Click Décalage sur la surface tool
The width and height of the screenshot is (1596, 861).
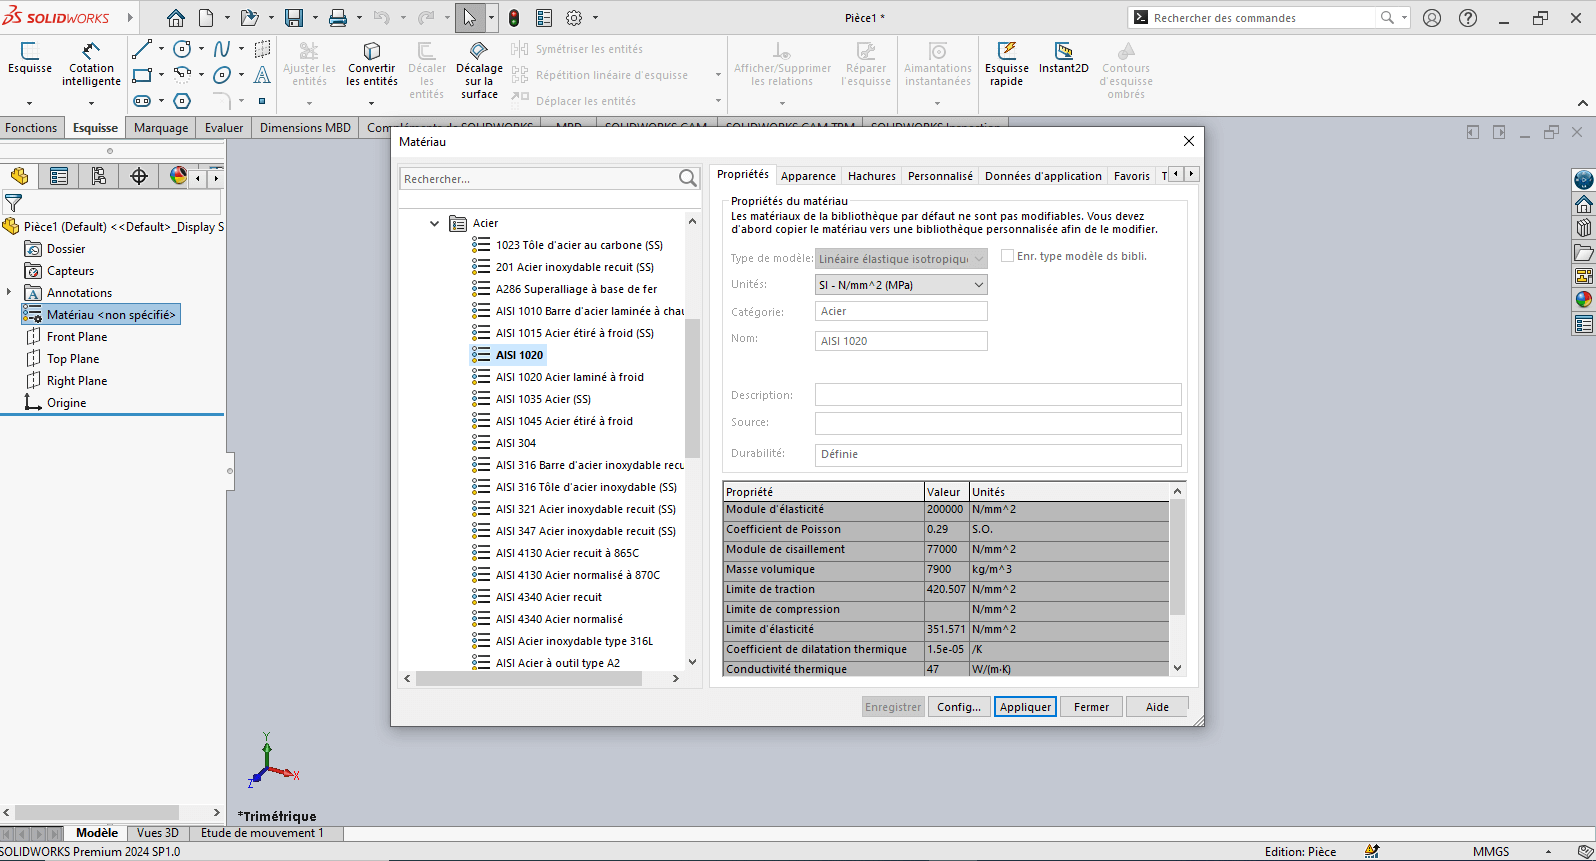click(x=479, y=68)
